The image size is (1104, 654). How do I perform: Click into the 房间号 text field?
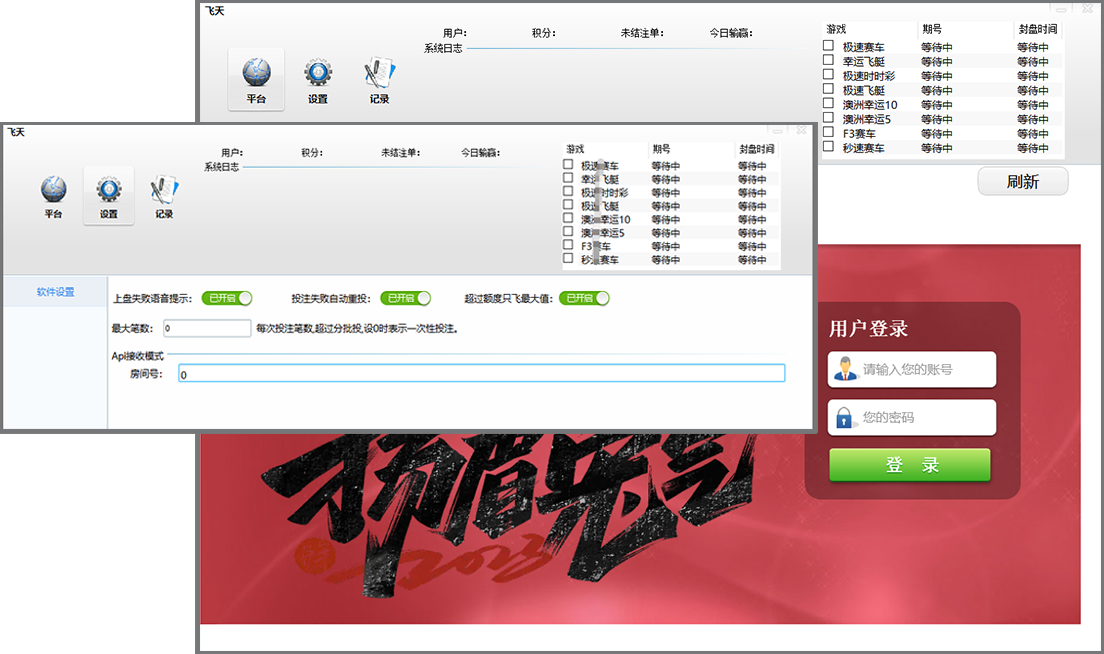(x=481, y=374)
